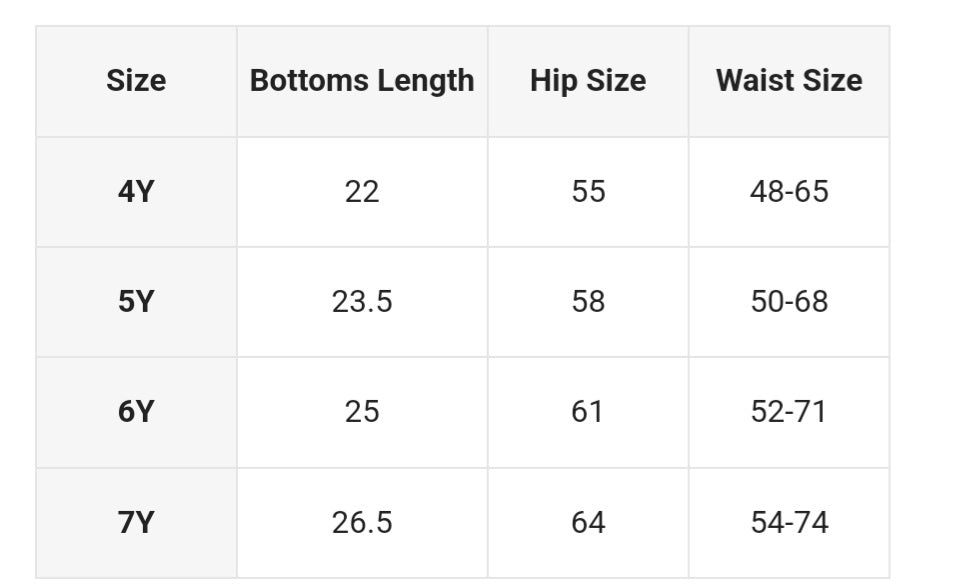Pick the hip size 58 cell

click(588, 301)
